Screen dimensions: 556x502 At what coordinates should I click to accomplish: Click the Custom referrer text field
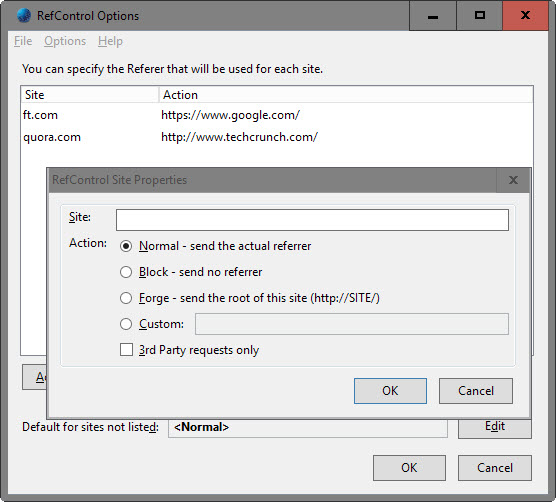(352, 324)
